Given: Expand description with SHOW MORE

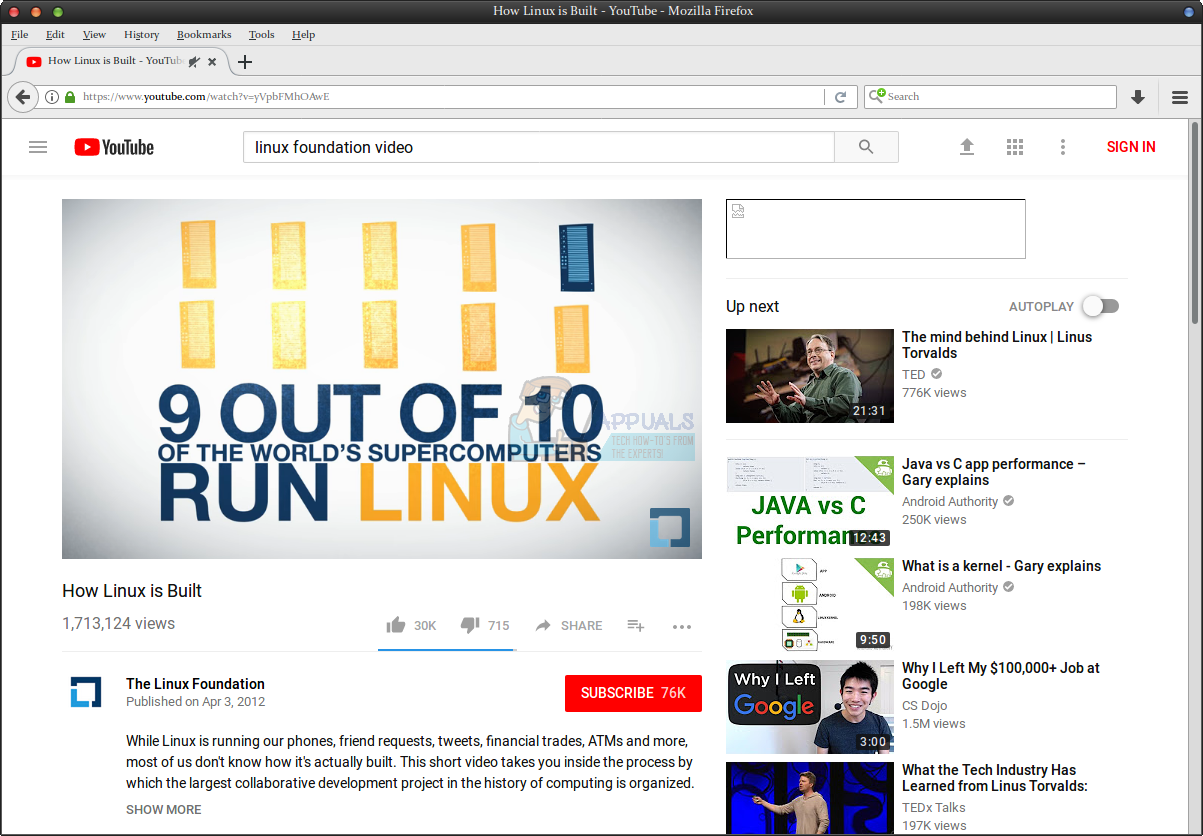Looking at the screenshot, I should coord(164,810).
